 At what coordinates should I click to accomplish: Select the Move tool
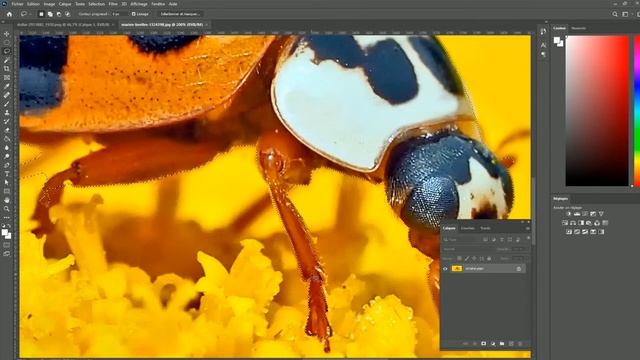tap(7, 34)
